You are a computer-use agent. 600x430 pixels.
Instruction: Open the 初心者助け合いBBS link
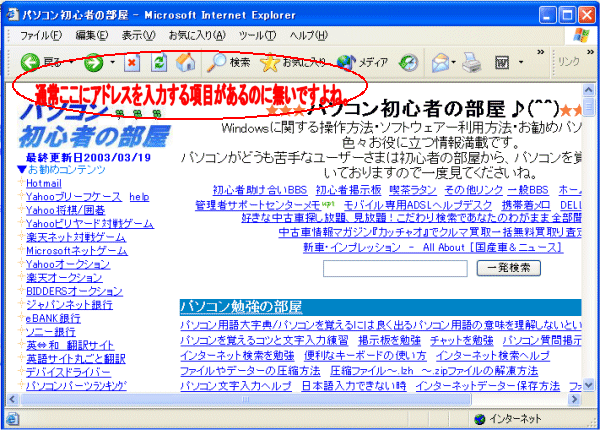pos(260,190)
